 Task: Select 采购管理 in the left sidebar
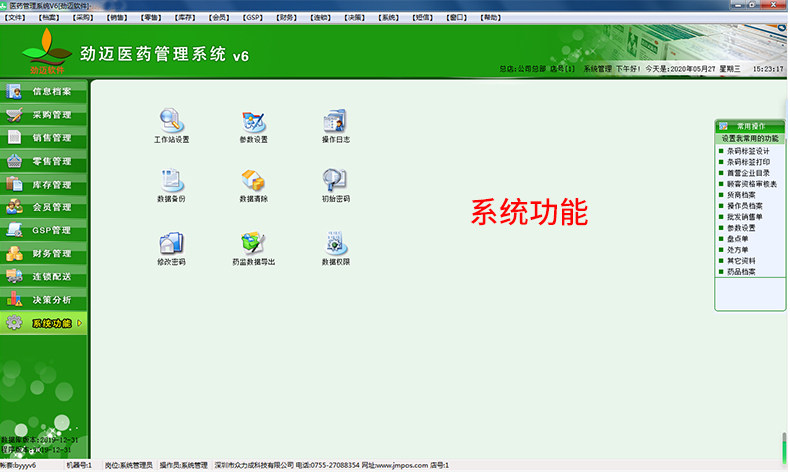43,114
